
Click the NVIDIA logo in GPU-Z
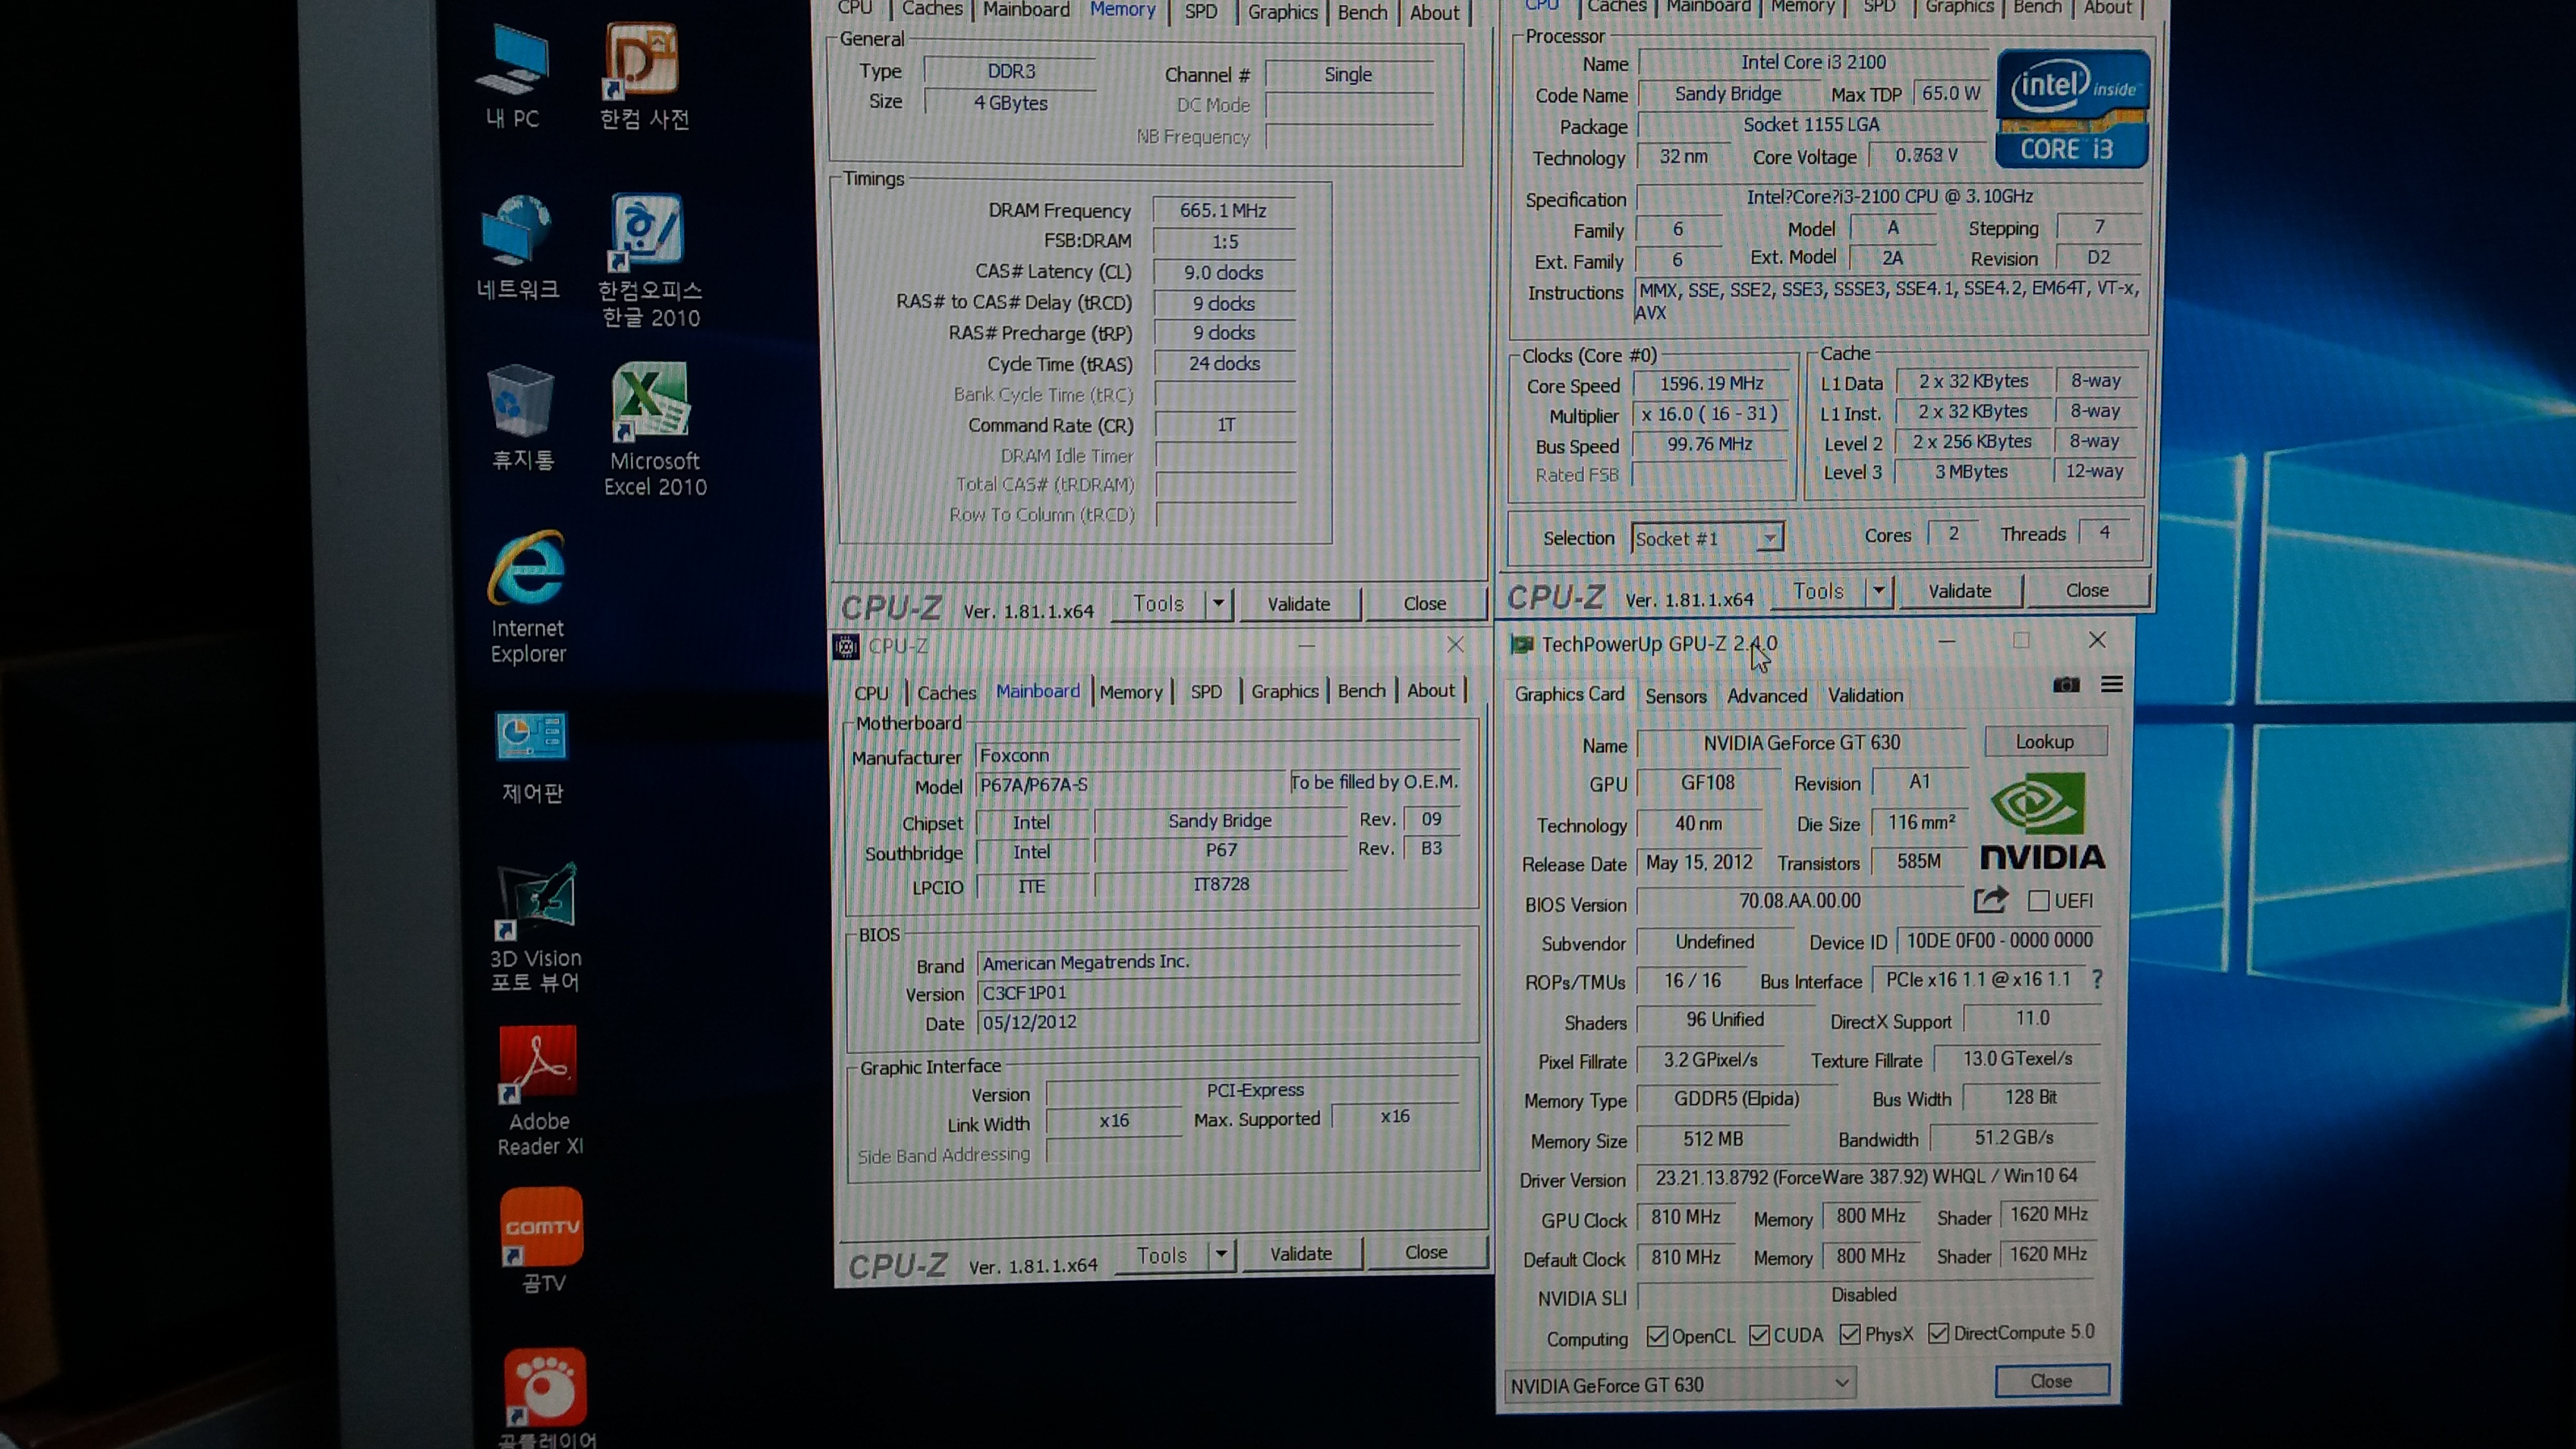pos(2042,822)
